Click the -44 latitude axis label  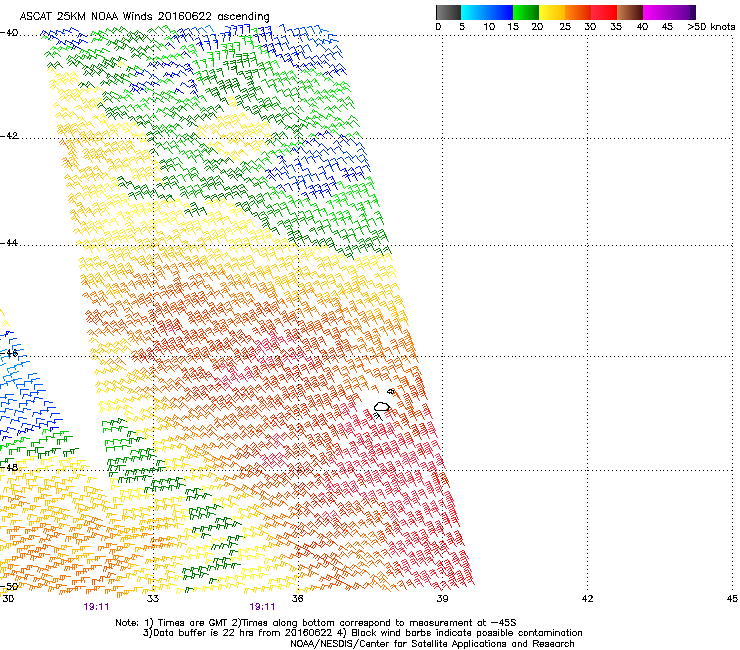tap(9, 243)
